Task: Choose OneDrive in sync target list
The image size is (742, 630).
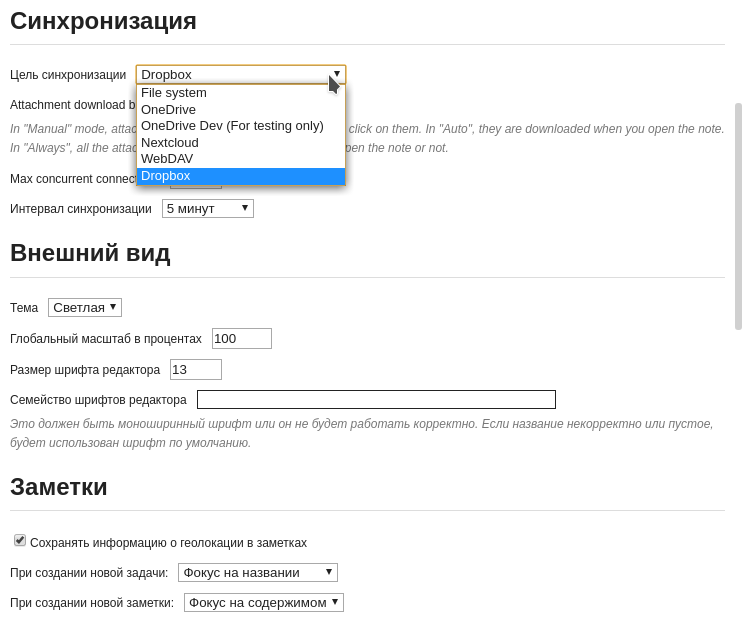Action: [x=241, y=109]
